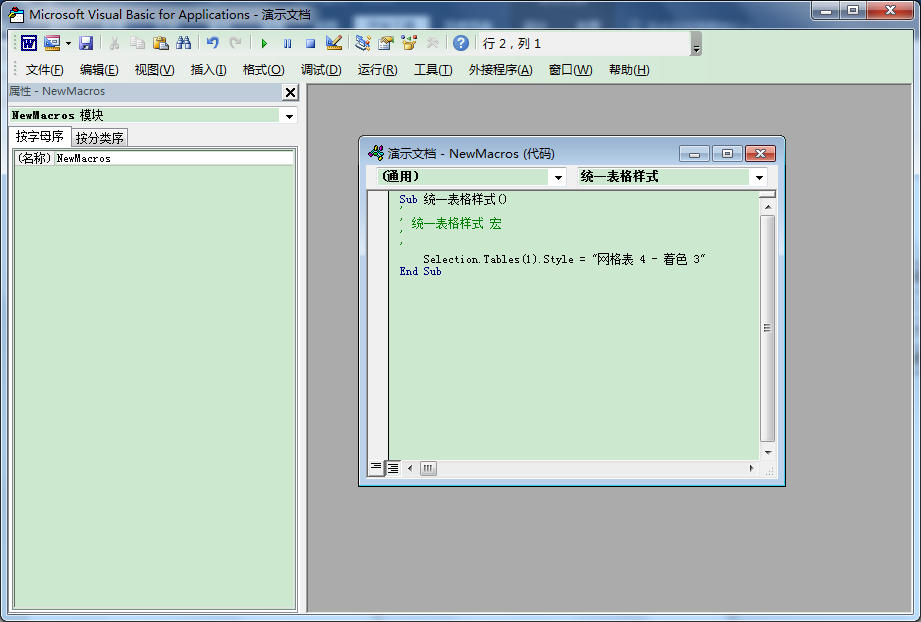Click the Break pause icon
Viewport: 921px width, 622px height.
coord(287,43)
